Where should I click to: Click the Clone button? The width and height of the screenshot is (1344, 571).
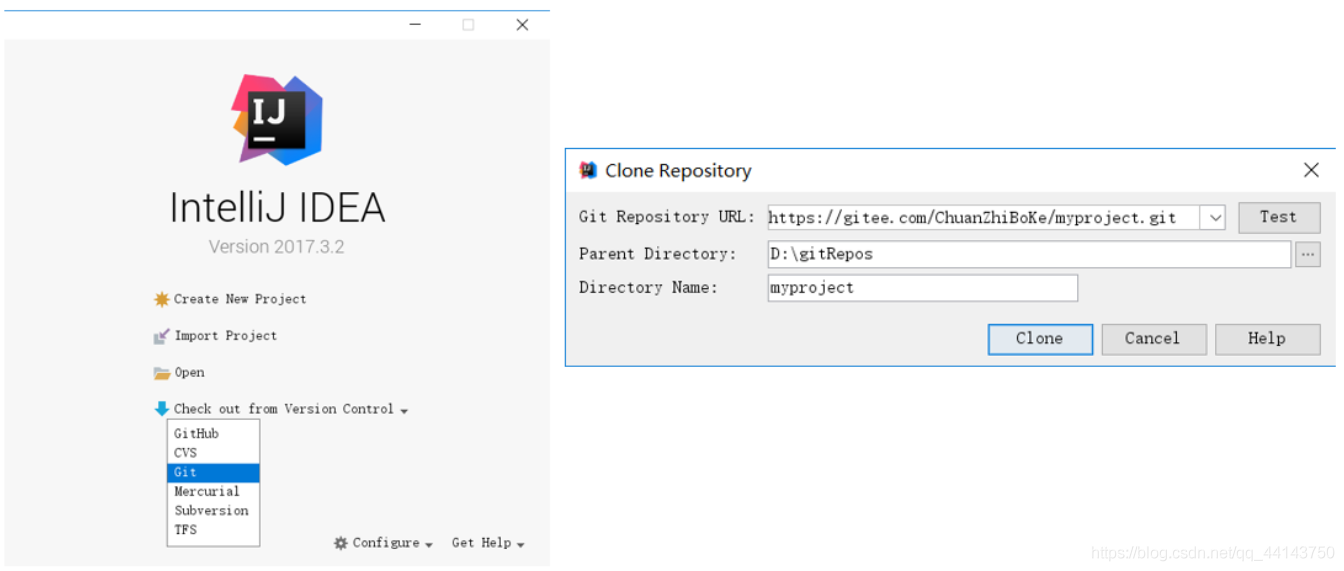tap(1040, 339)
